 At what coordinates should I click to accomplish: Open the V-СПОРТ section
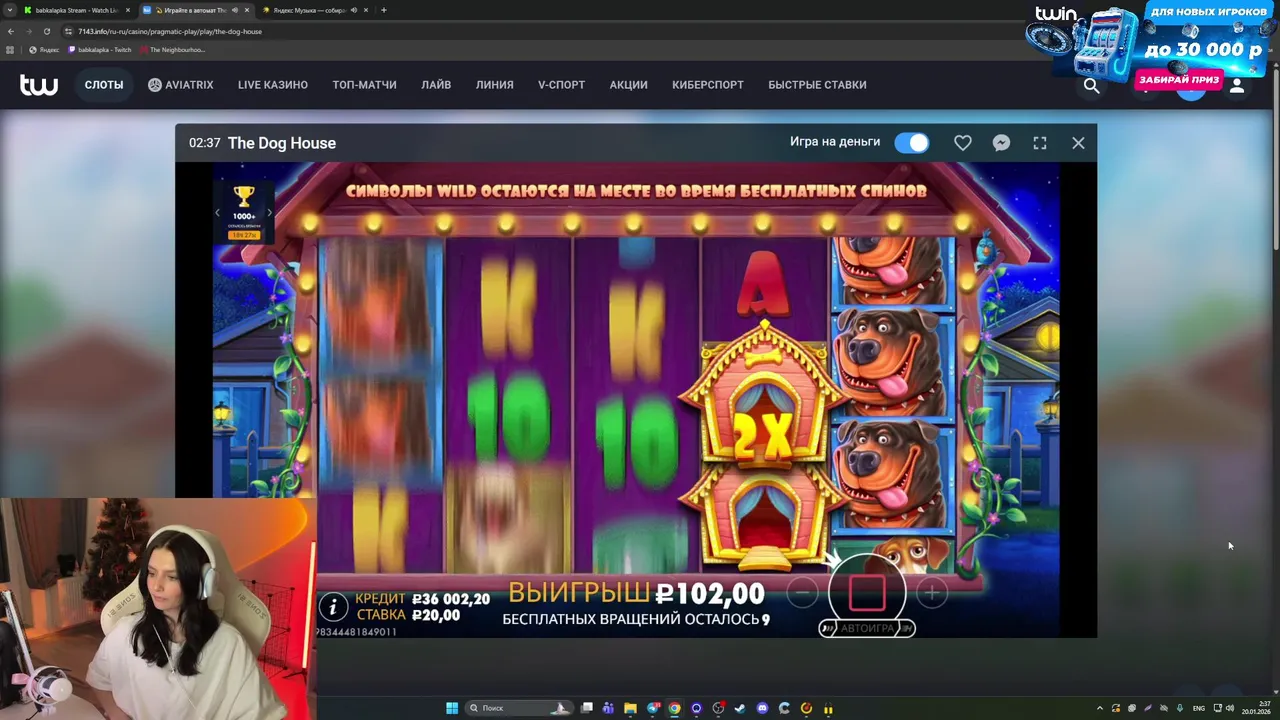click(x=561, y=85)
